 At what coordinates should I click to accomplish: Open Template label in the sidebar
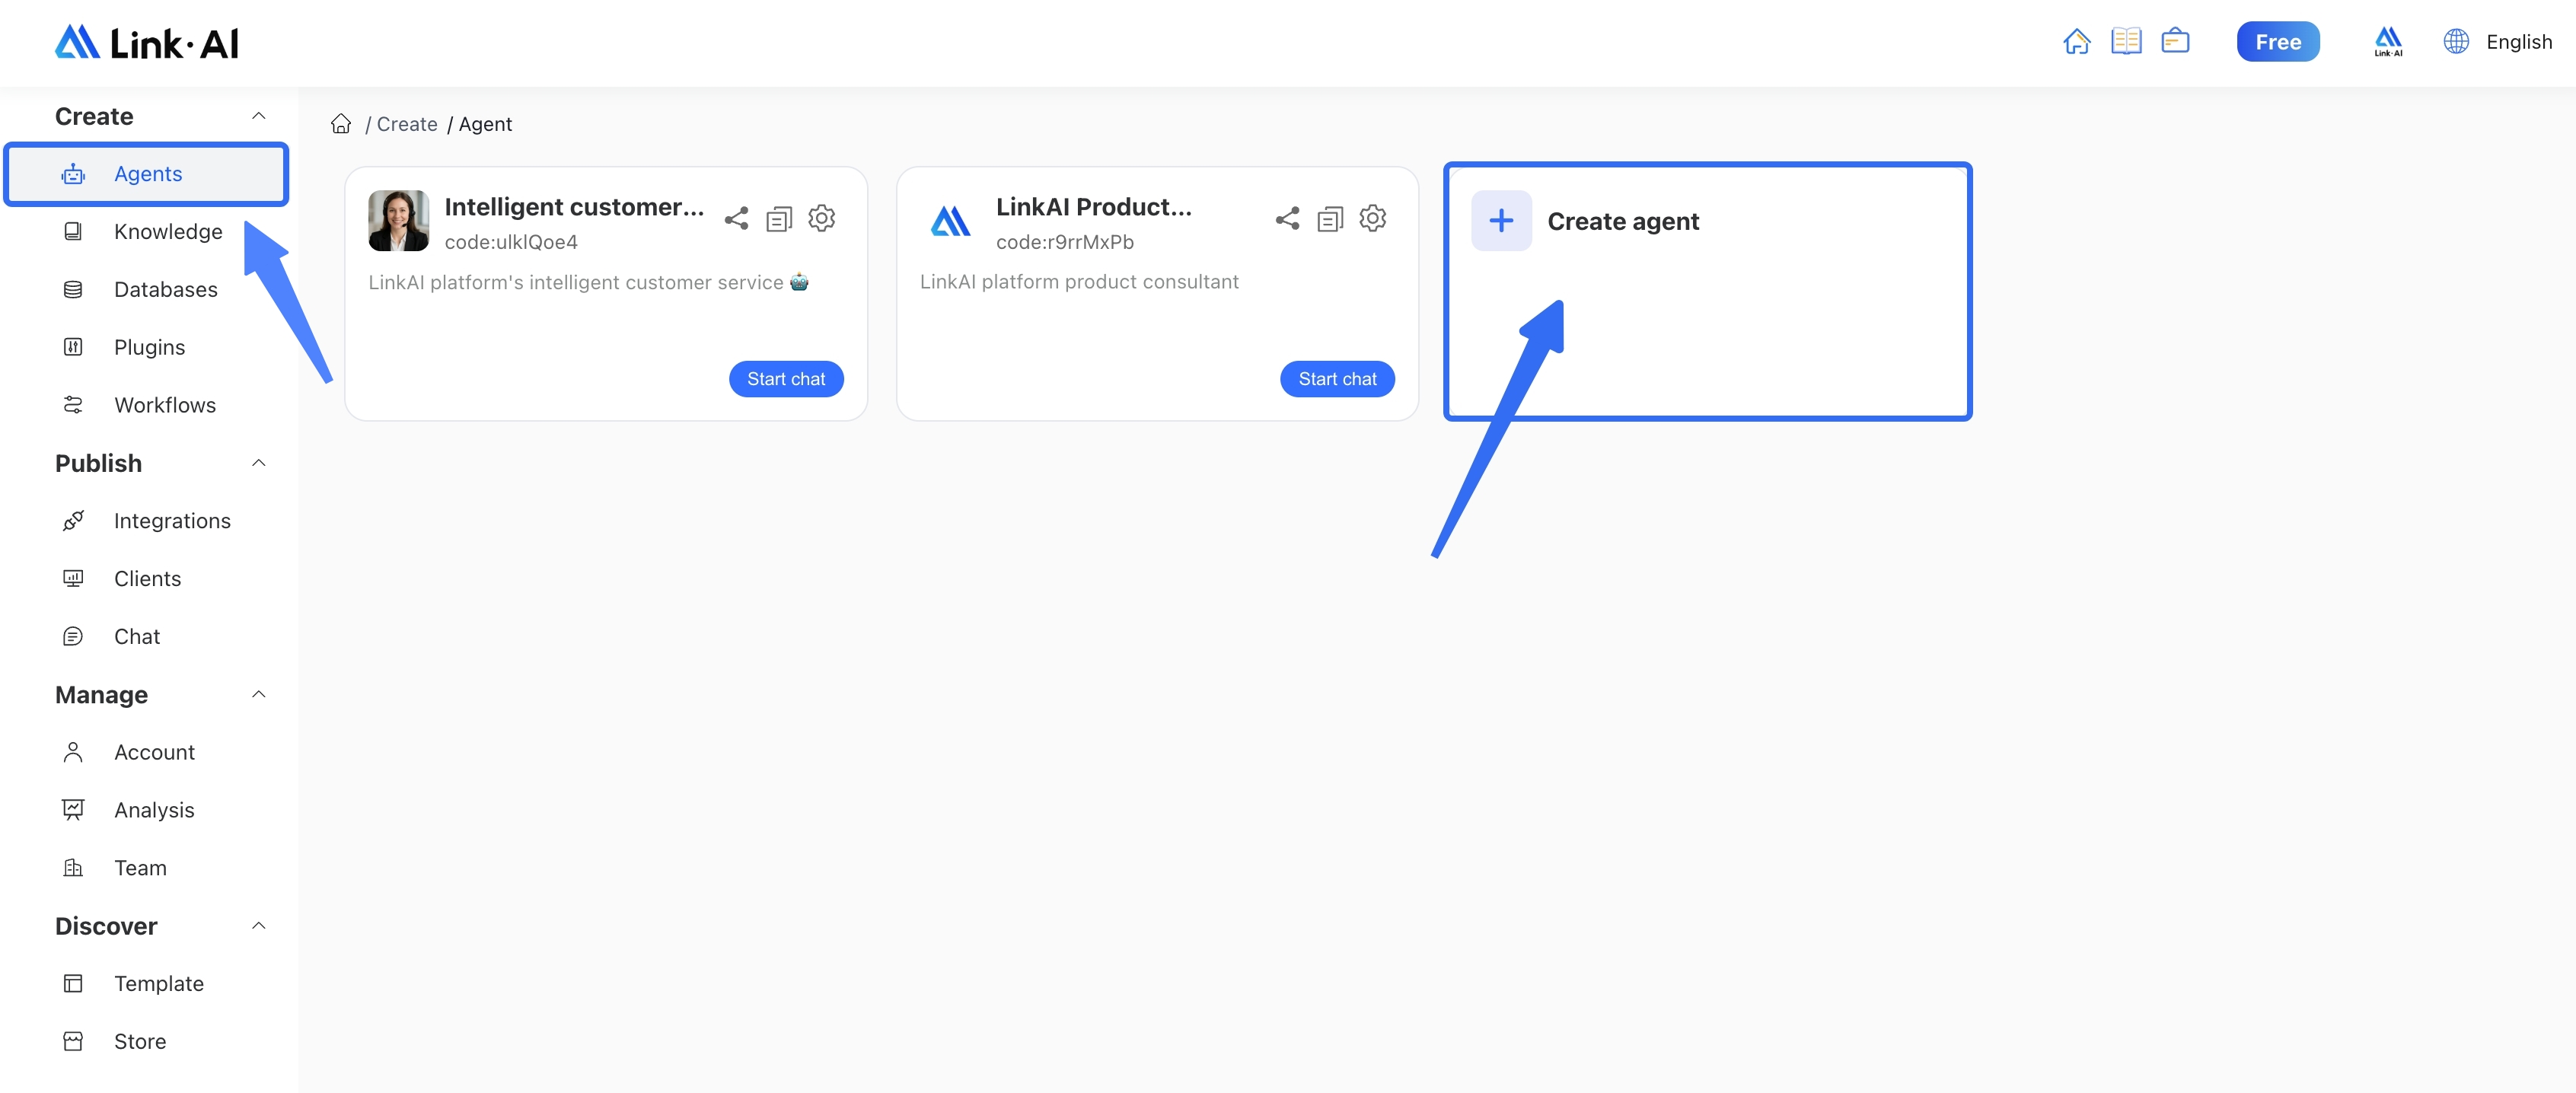coord(159,984)
